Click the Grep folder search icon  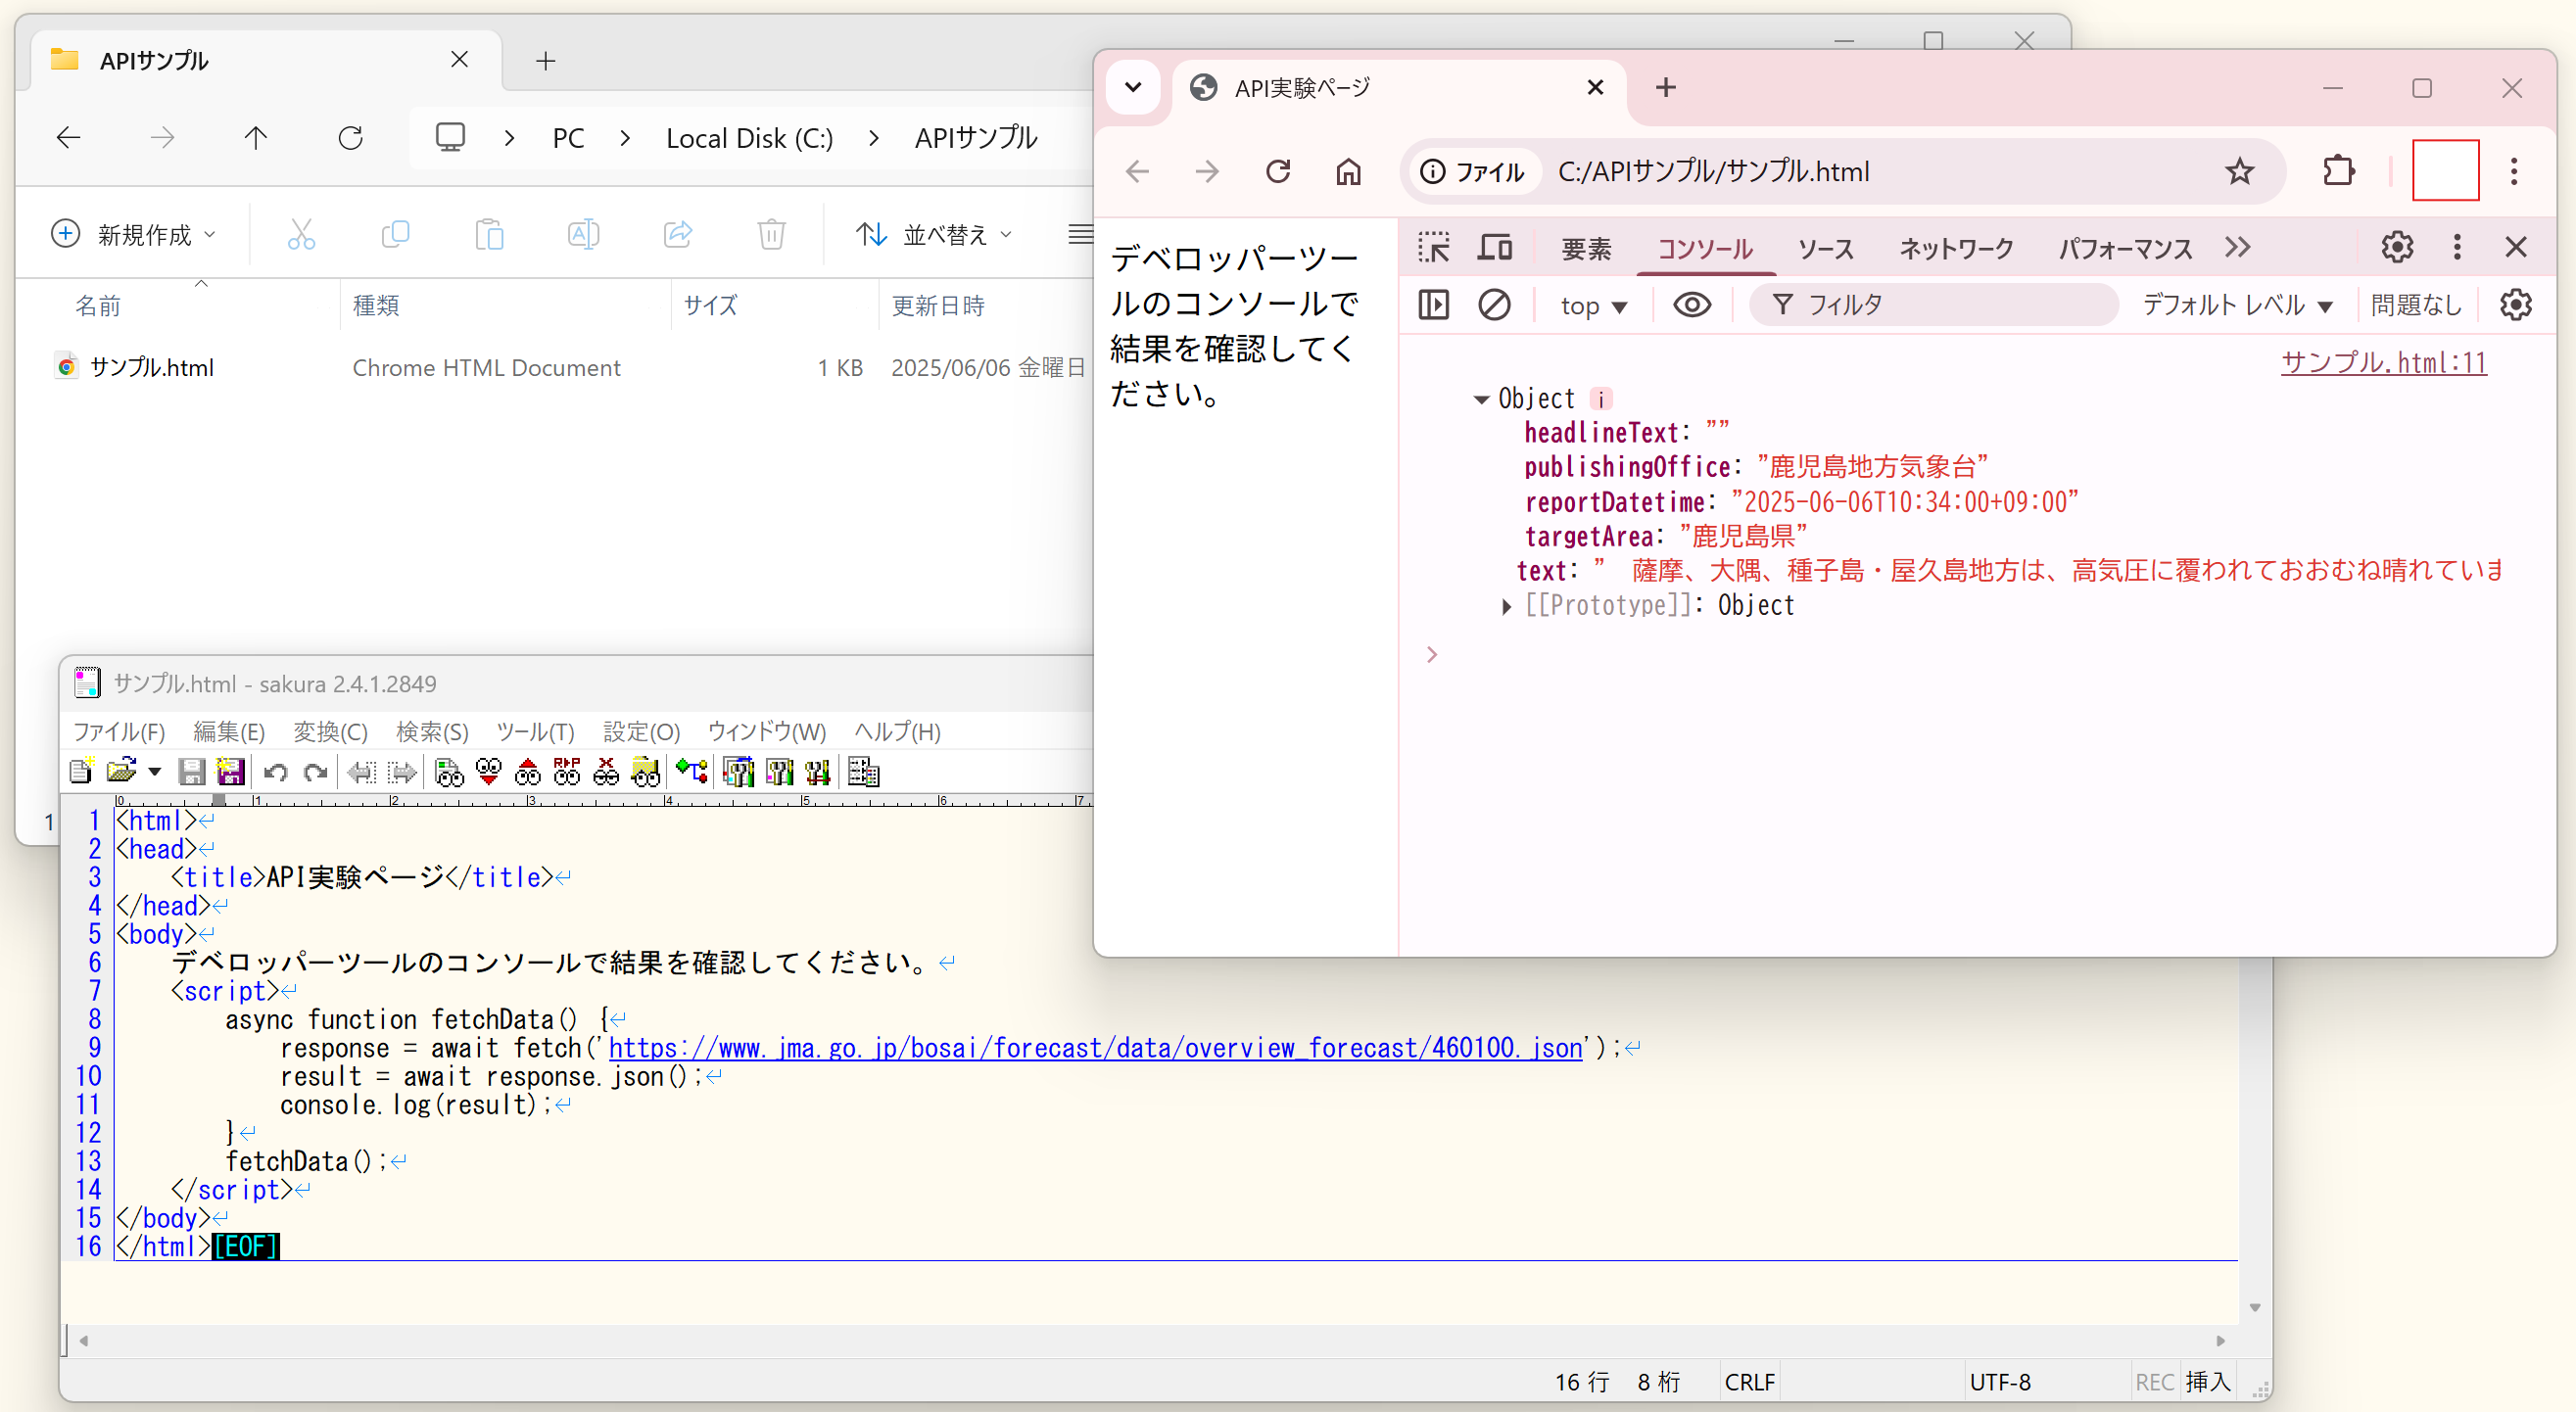645,771
